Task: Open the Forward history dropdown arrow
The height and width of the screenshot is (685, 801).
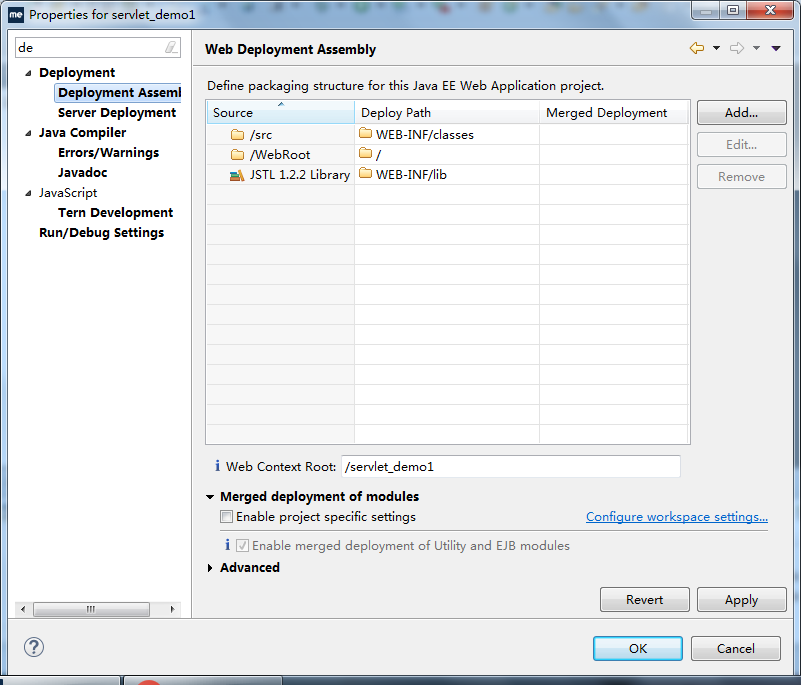Action: click(757, 48)
